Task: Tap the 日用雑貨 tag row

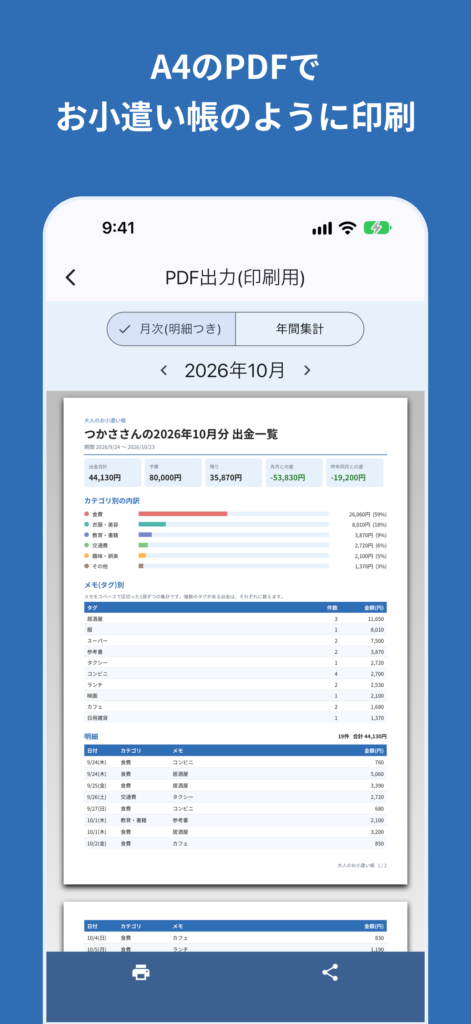Action: [235, 718]
